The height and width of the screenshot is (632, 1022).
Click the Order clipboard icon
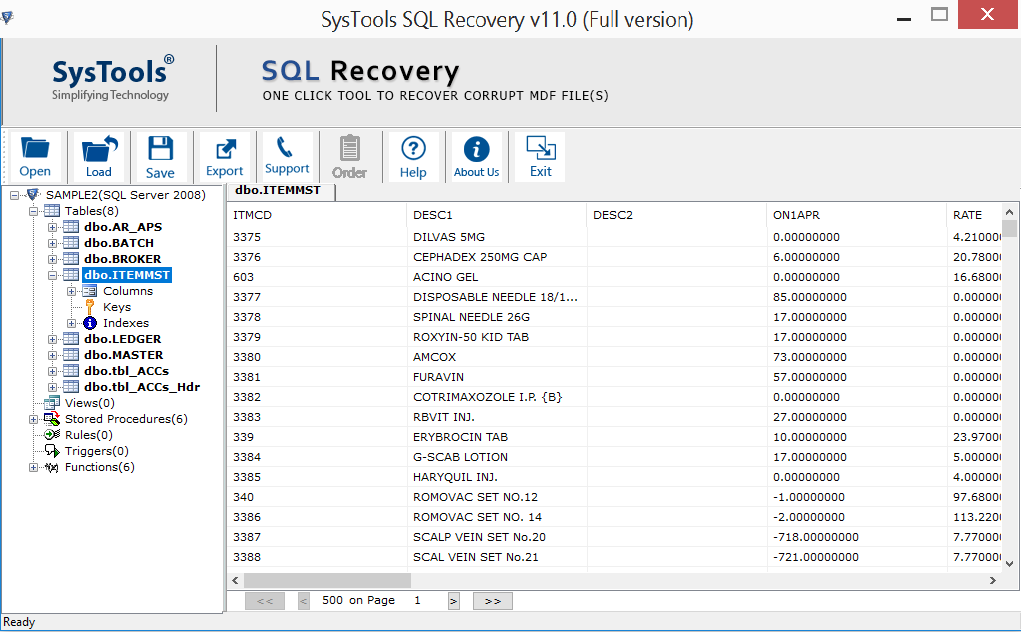[350, 148]
